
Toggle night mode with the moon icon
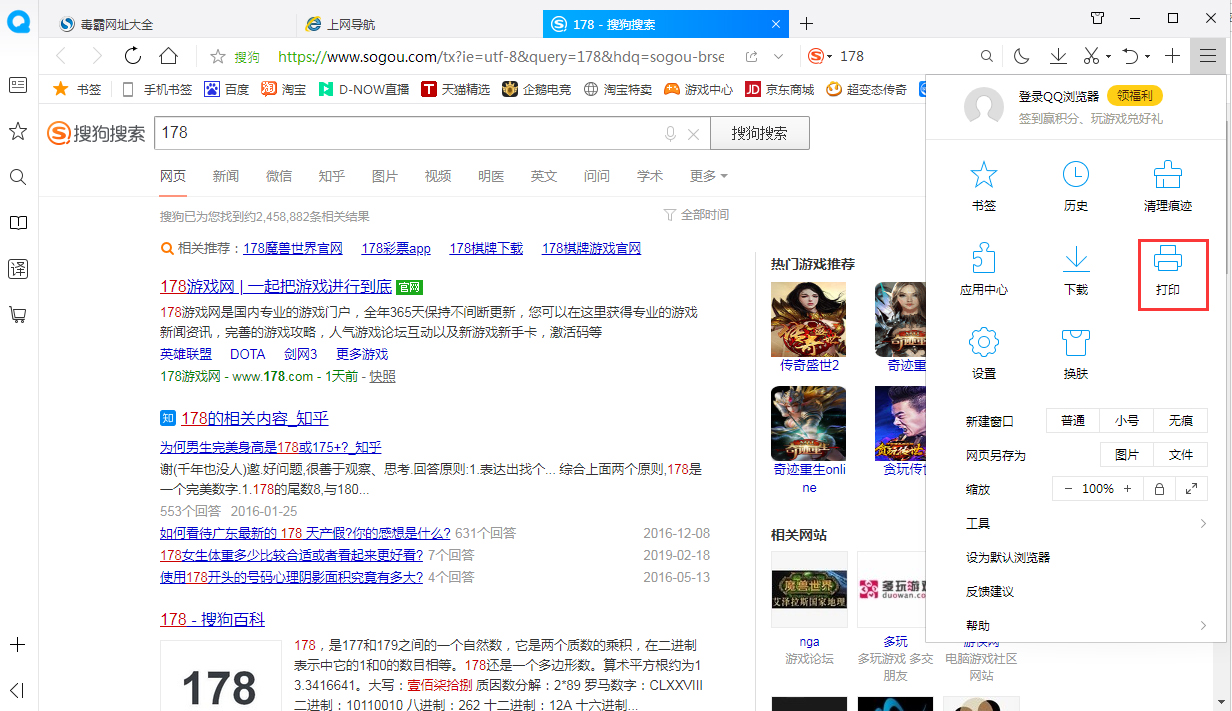(1022, 56)
